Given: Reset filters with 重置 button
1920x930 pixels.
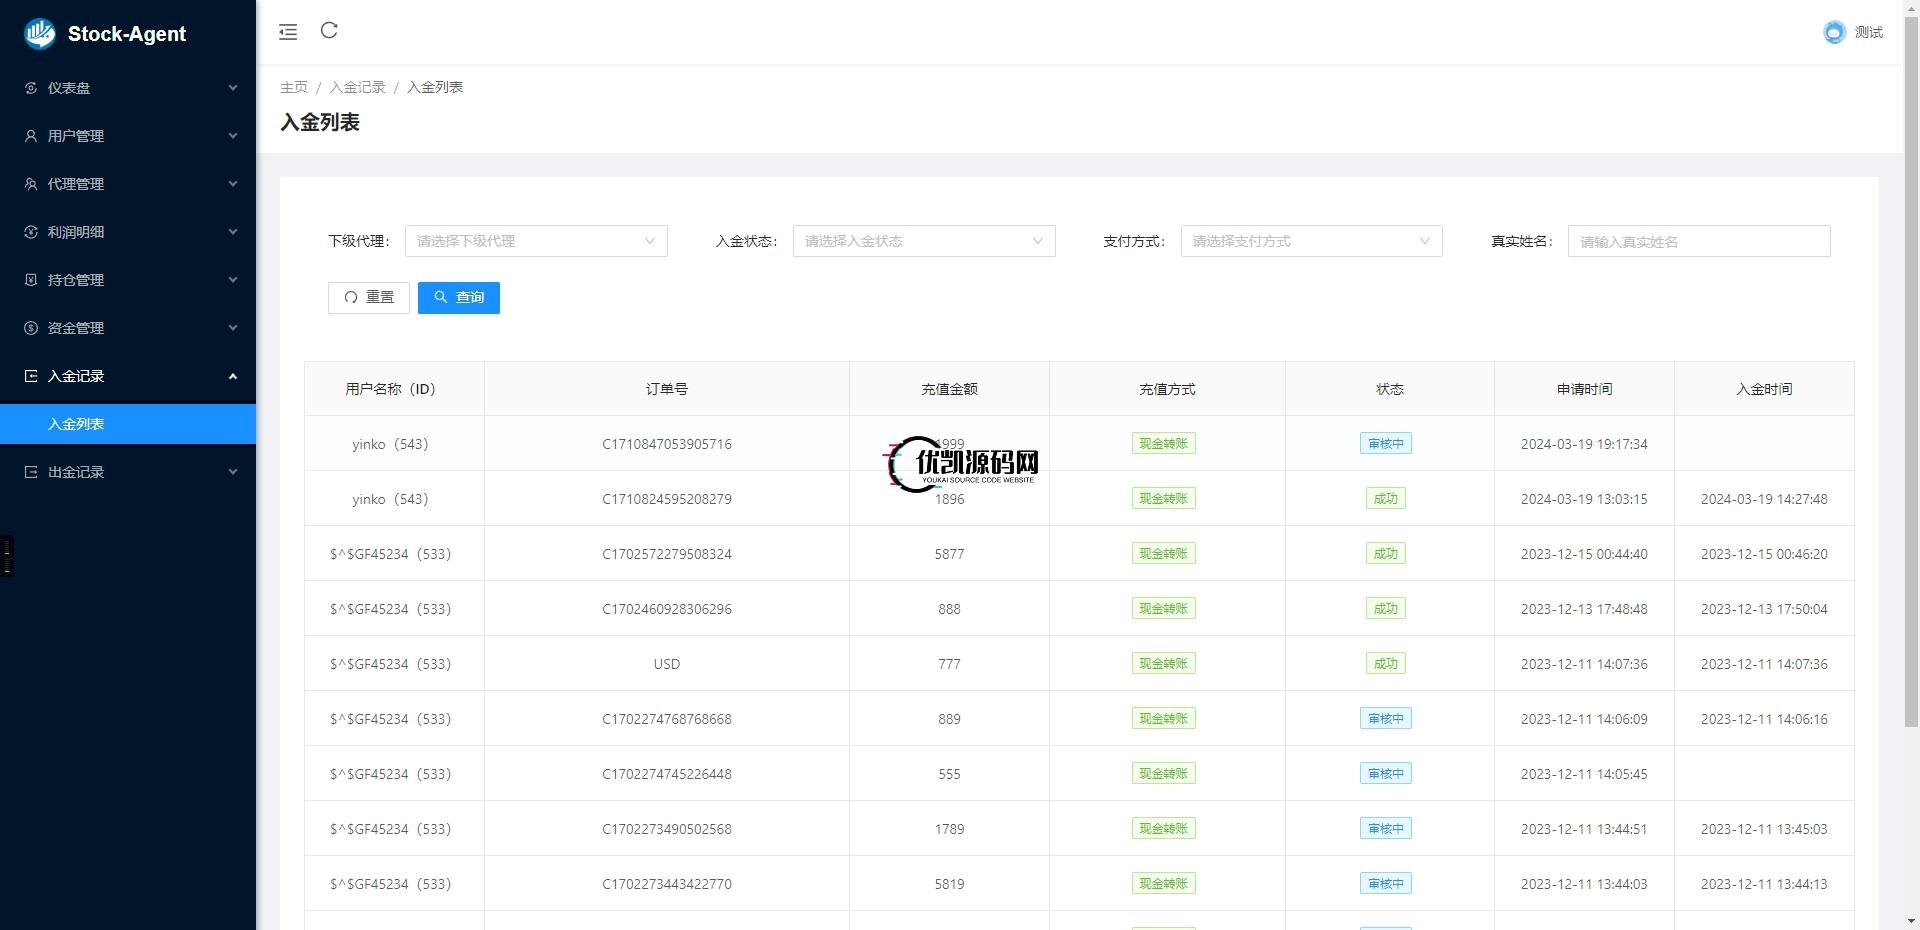Looking at the screenshot, I should point(368,297).
